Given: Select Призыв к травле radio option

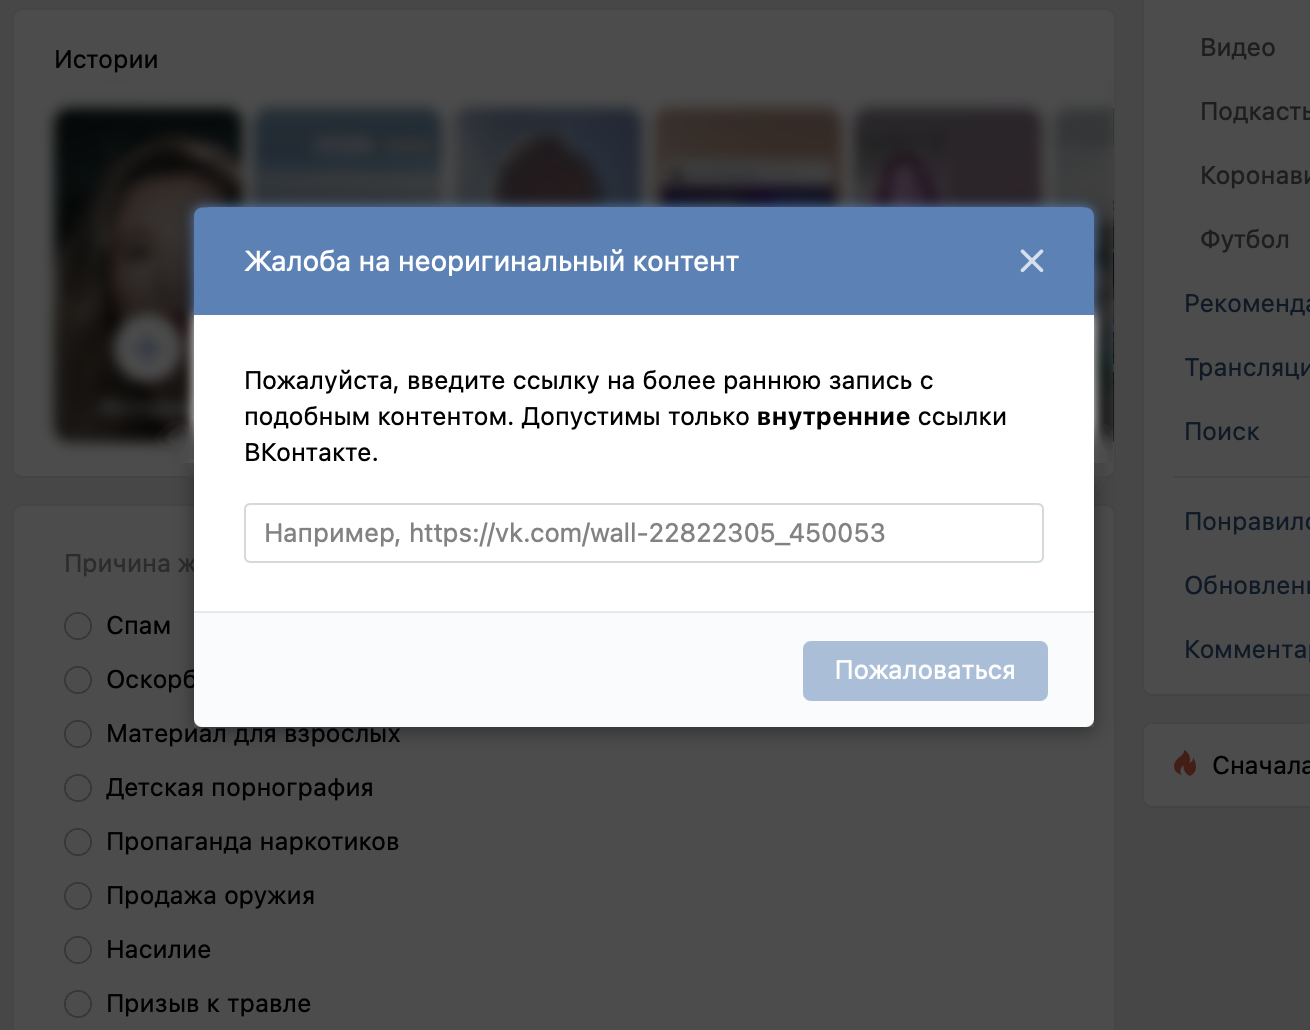Looking at the screenshot, I should [x=78, y=1004].
